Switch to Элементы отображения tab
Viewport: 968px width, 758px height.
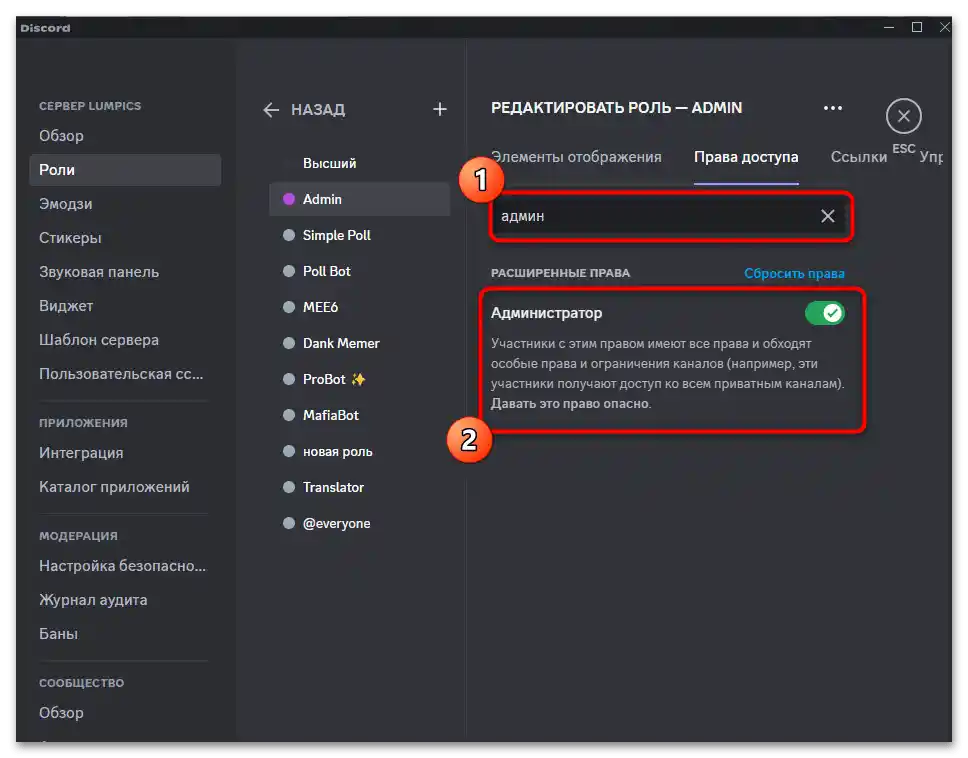(576, 157)
